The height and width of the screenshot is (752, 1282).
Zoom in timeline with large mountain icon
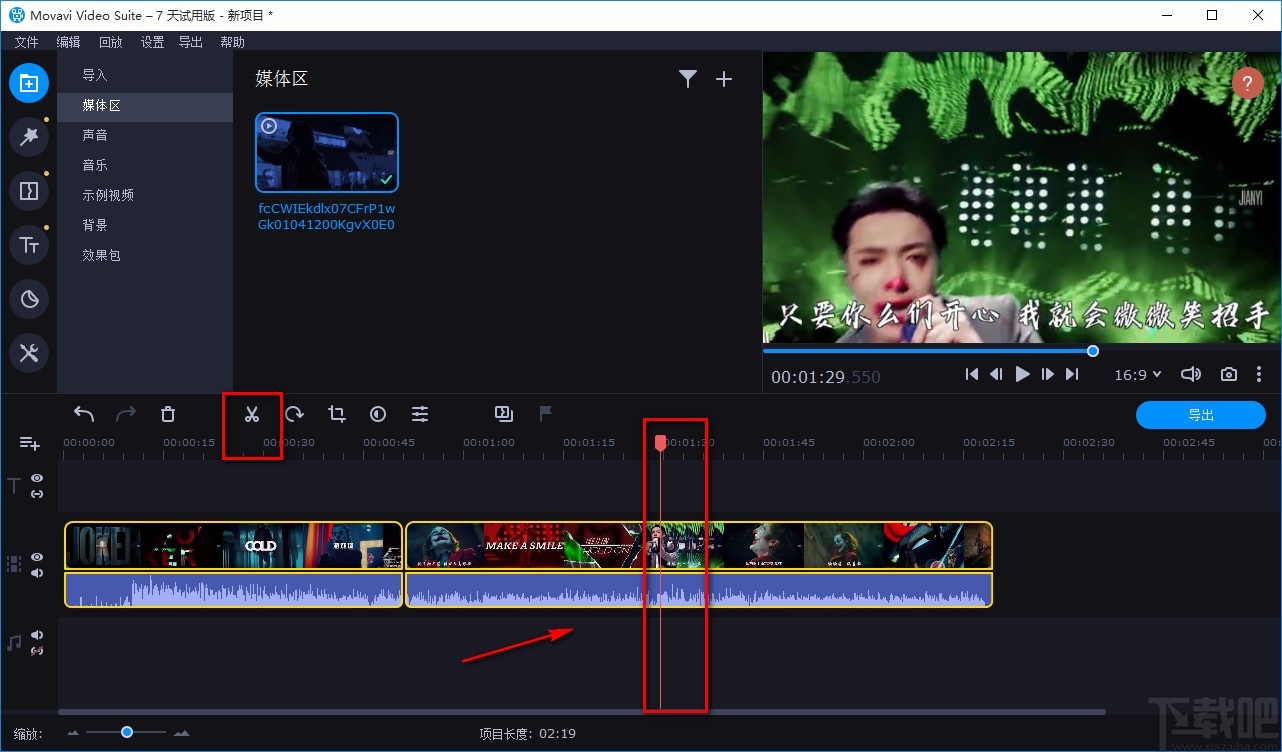point(181,733)
